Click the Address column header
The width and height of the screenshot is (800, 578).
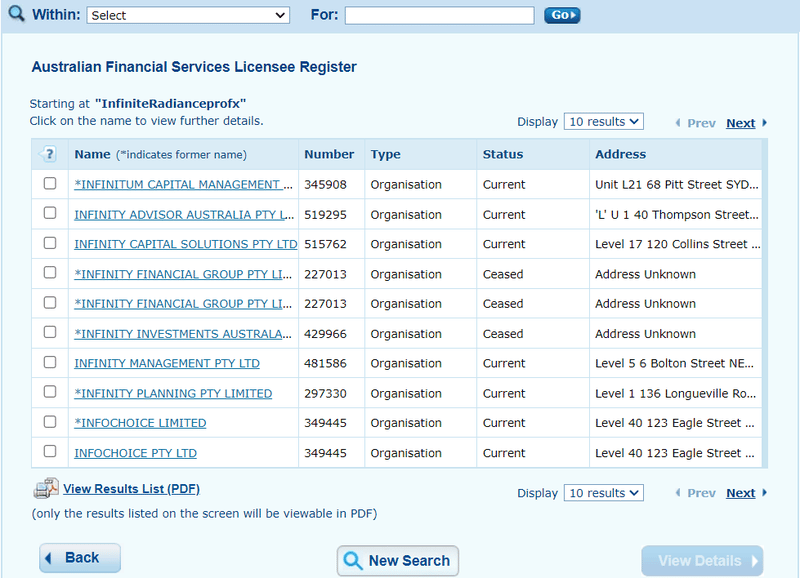coord(620,154)
